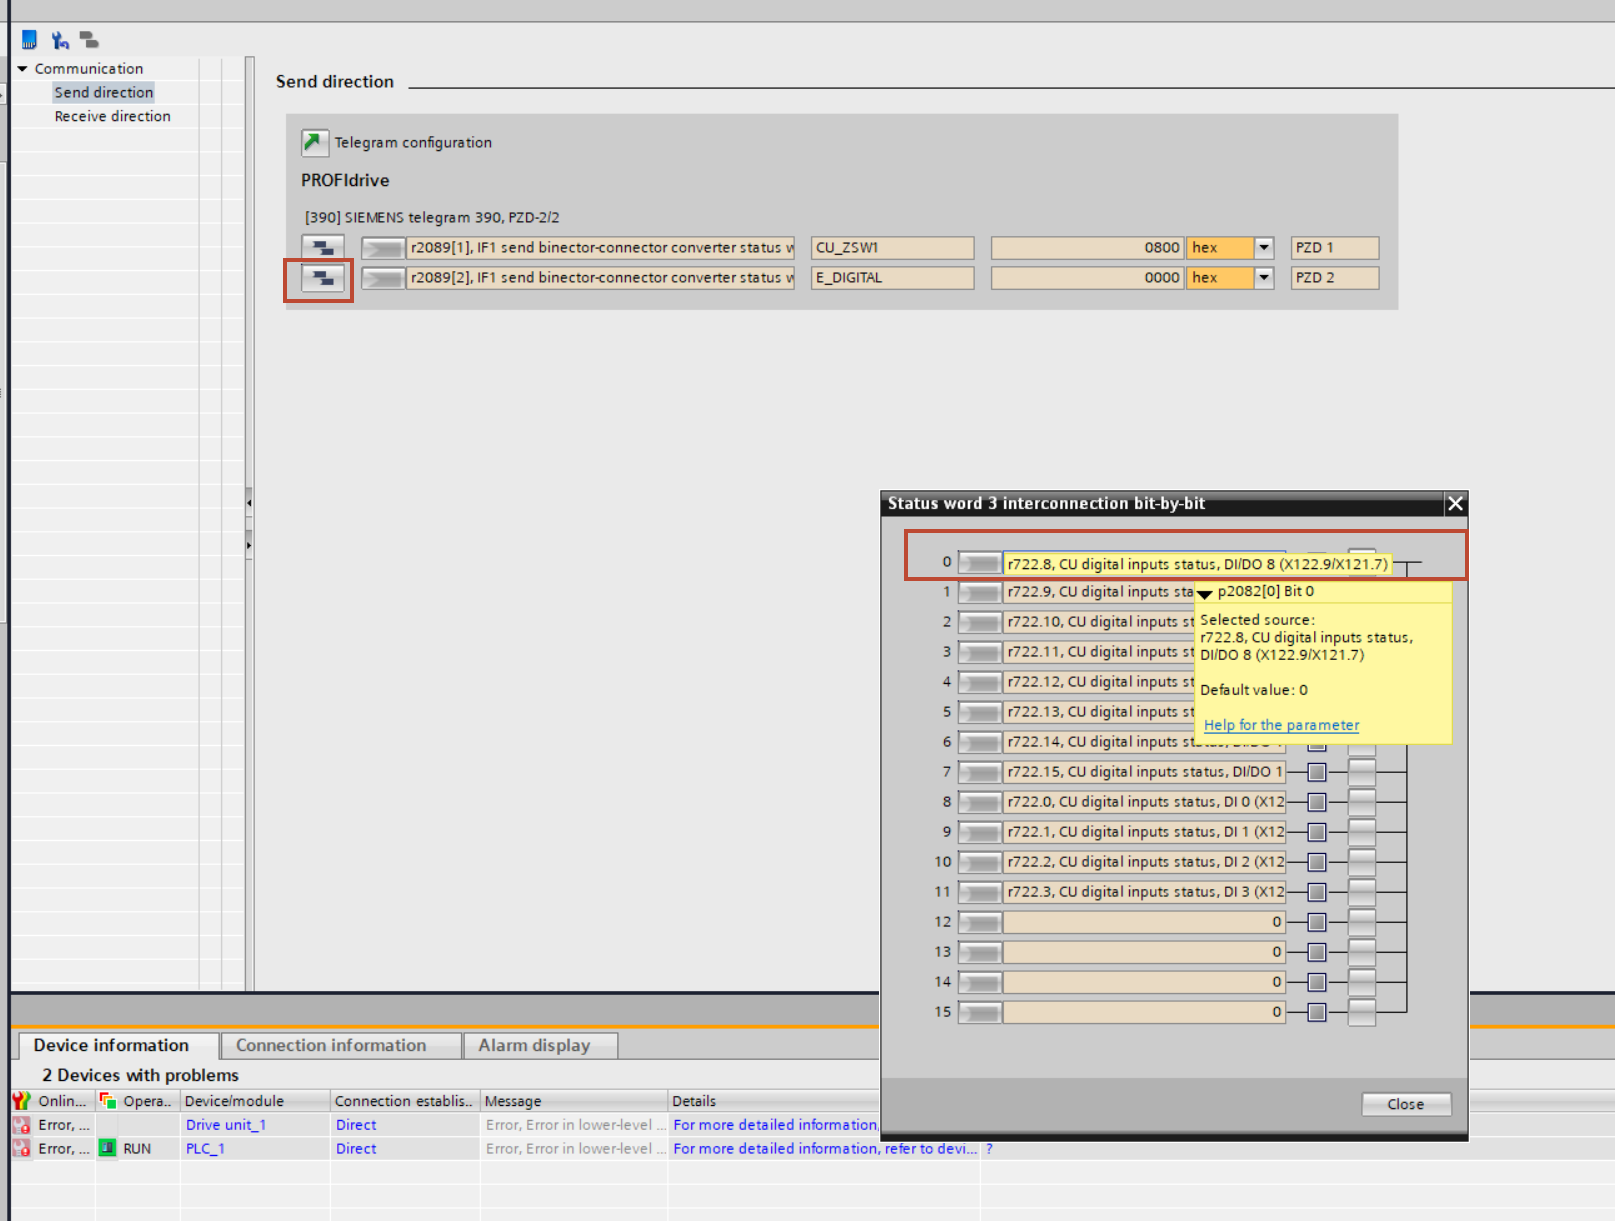Open bit-by-bit interconnection for PZD 2 row
This screenshot has height=1221, width=1615.
pos(322,278)
